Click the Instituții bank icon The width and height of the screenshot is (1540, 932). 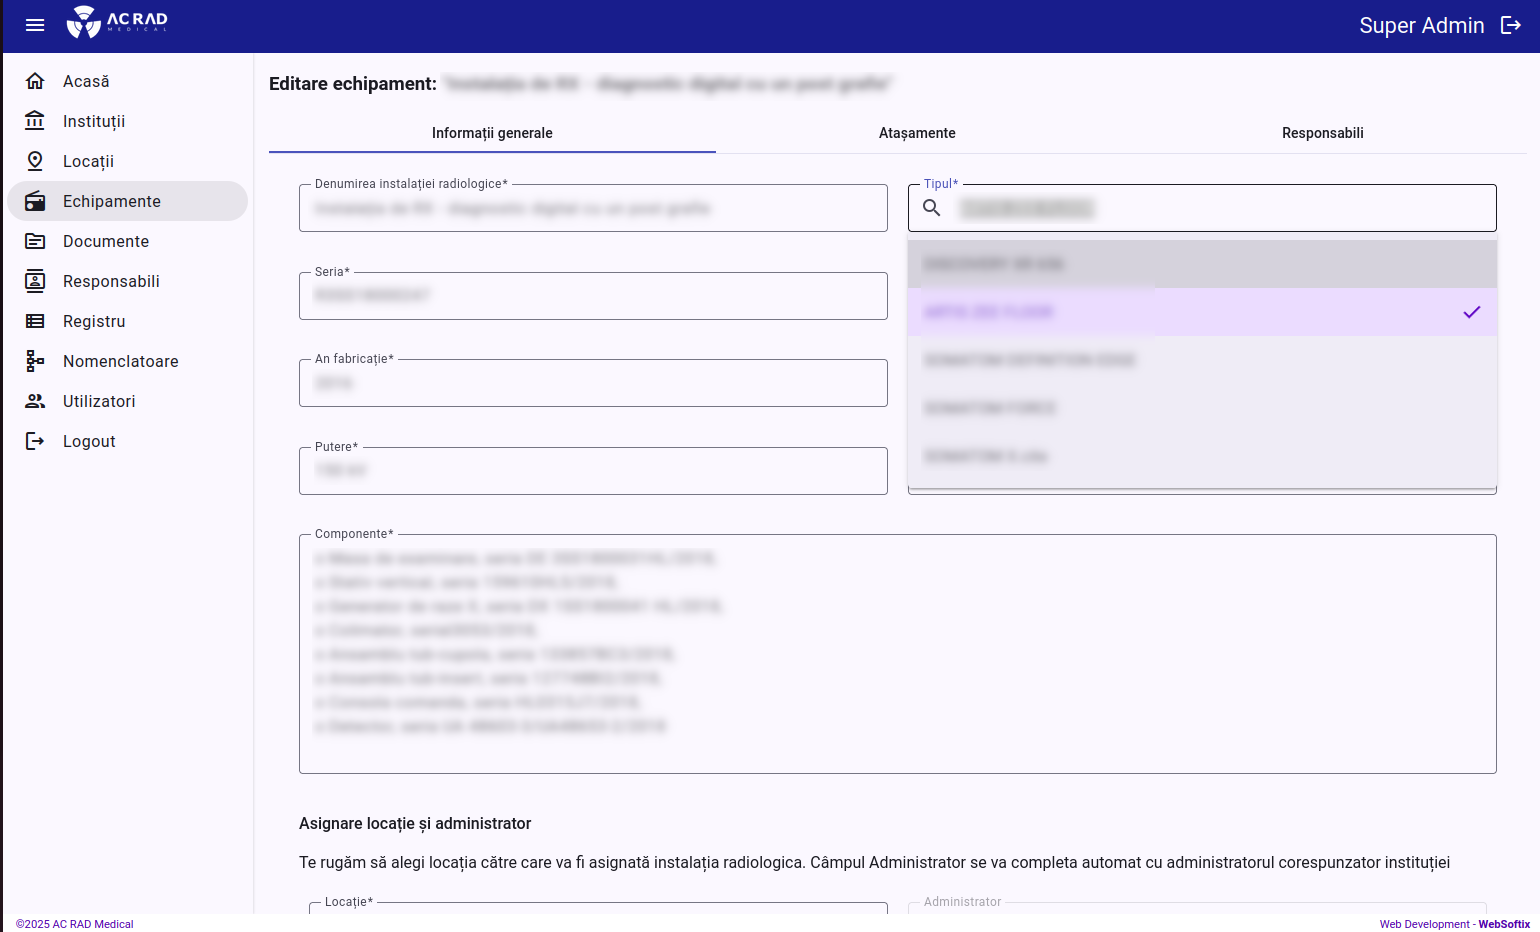tap(35, 121)
